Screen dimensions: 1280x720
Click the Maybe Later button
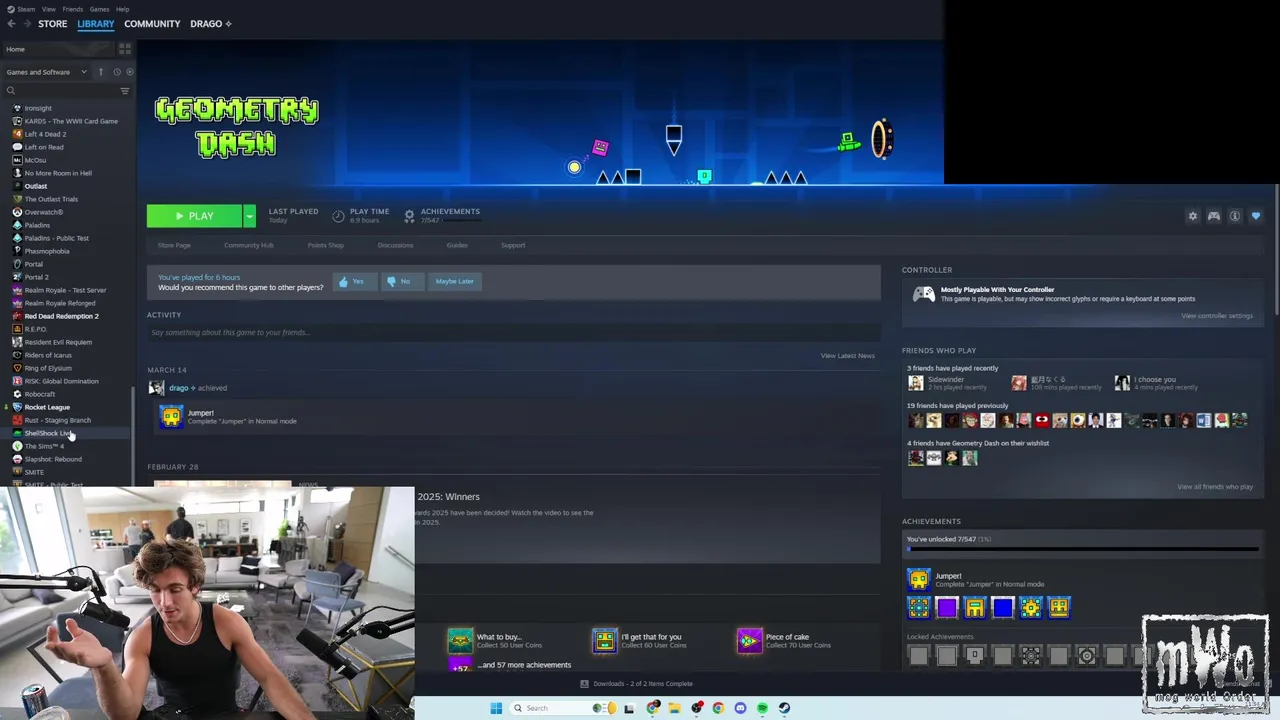click(454, 282)
